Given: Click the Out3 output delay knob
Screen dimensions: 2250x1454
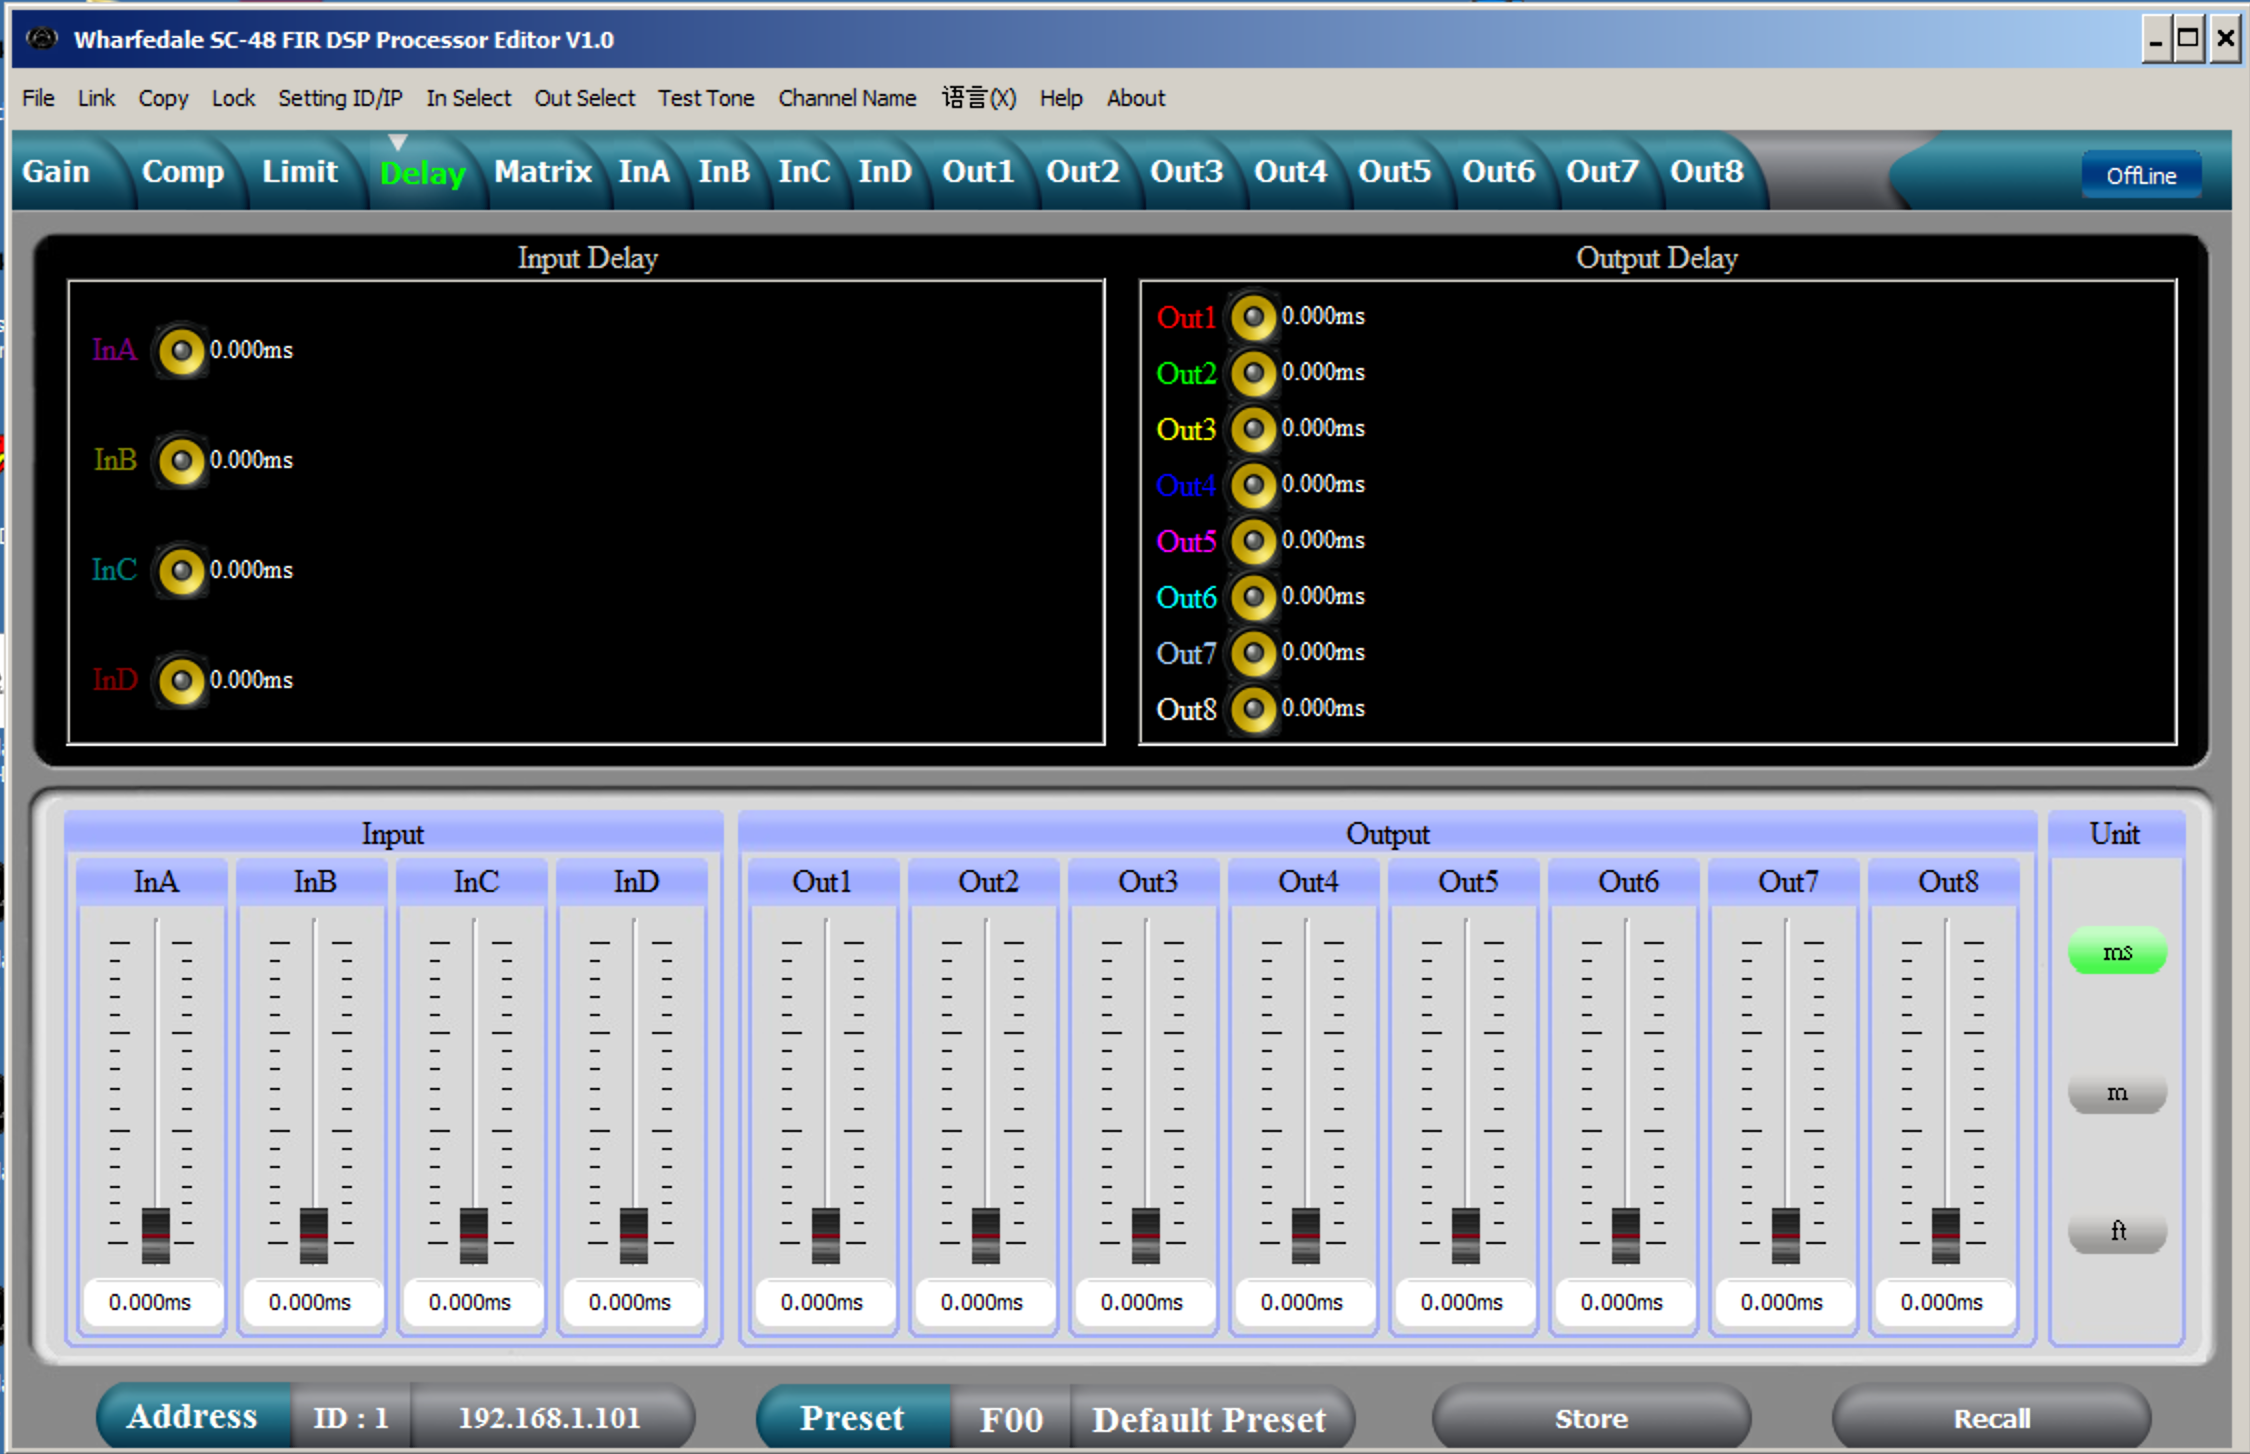Looking at the screenshot, I should pos(1253,430).
